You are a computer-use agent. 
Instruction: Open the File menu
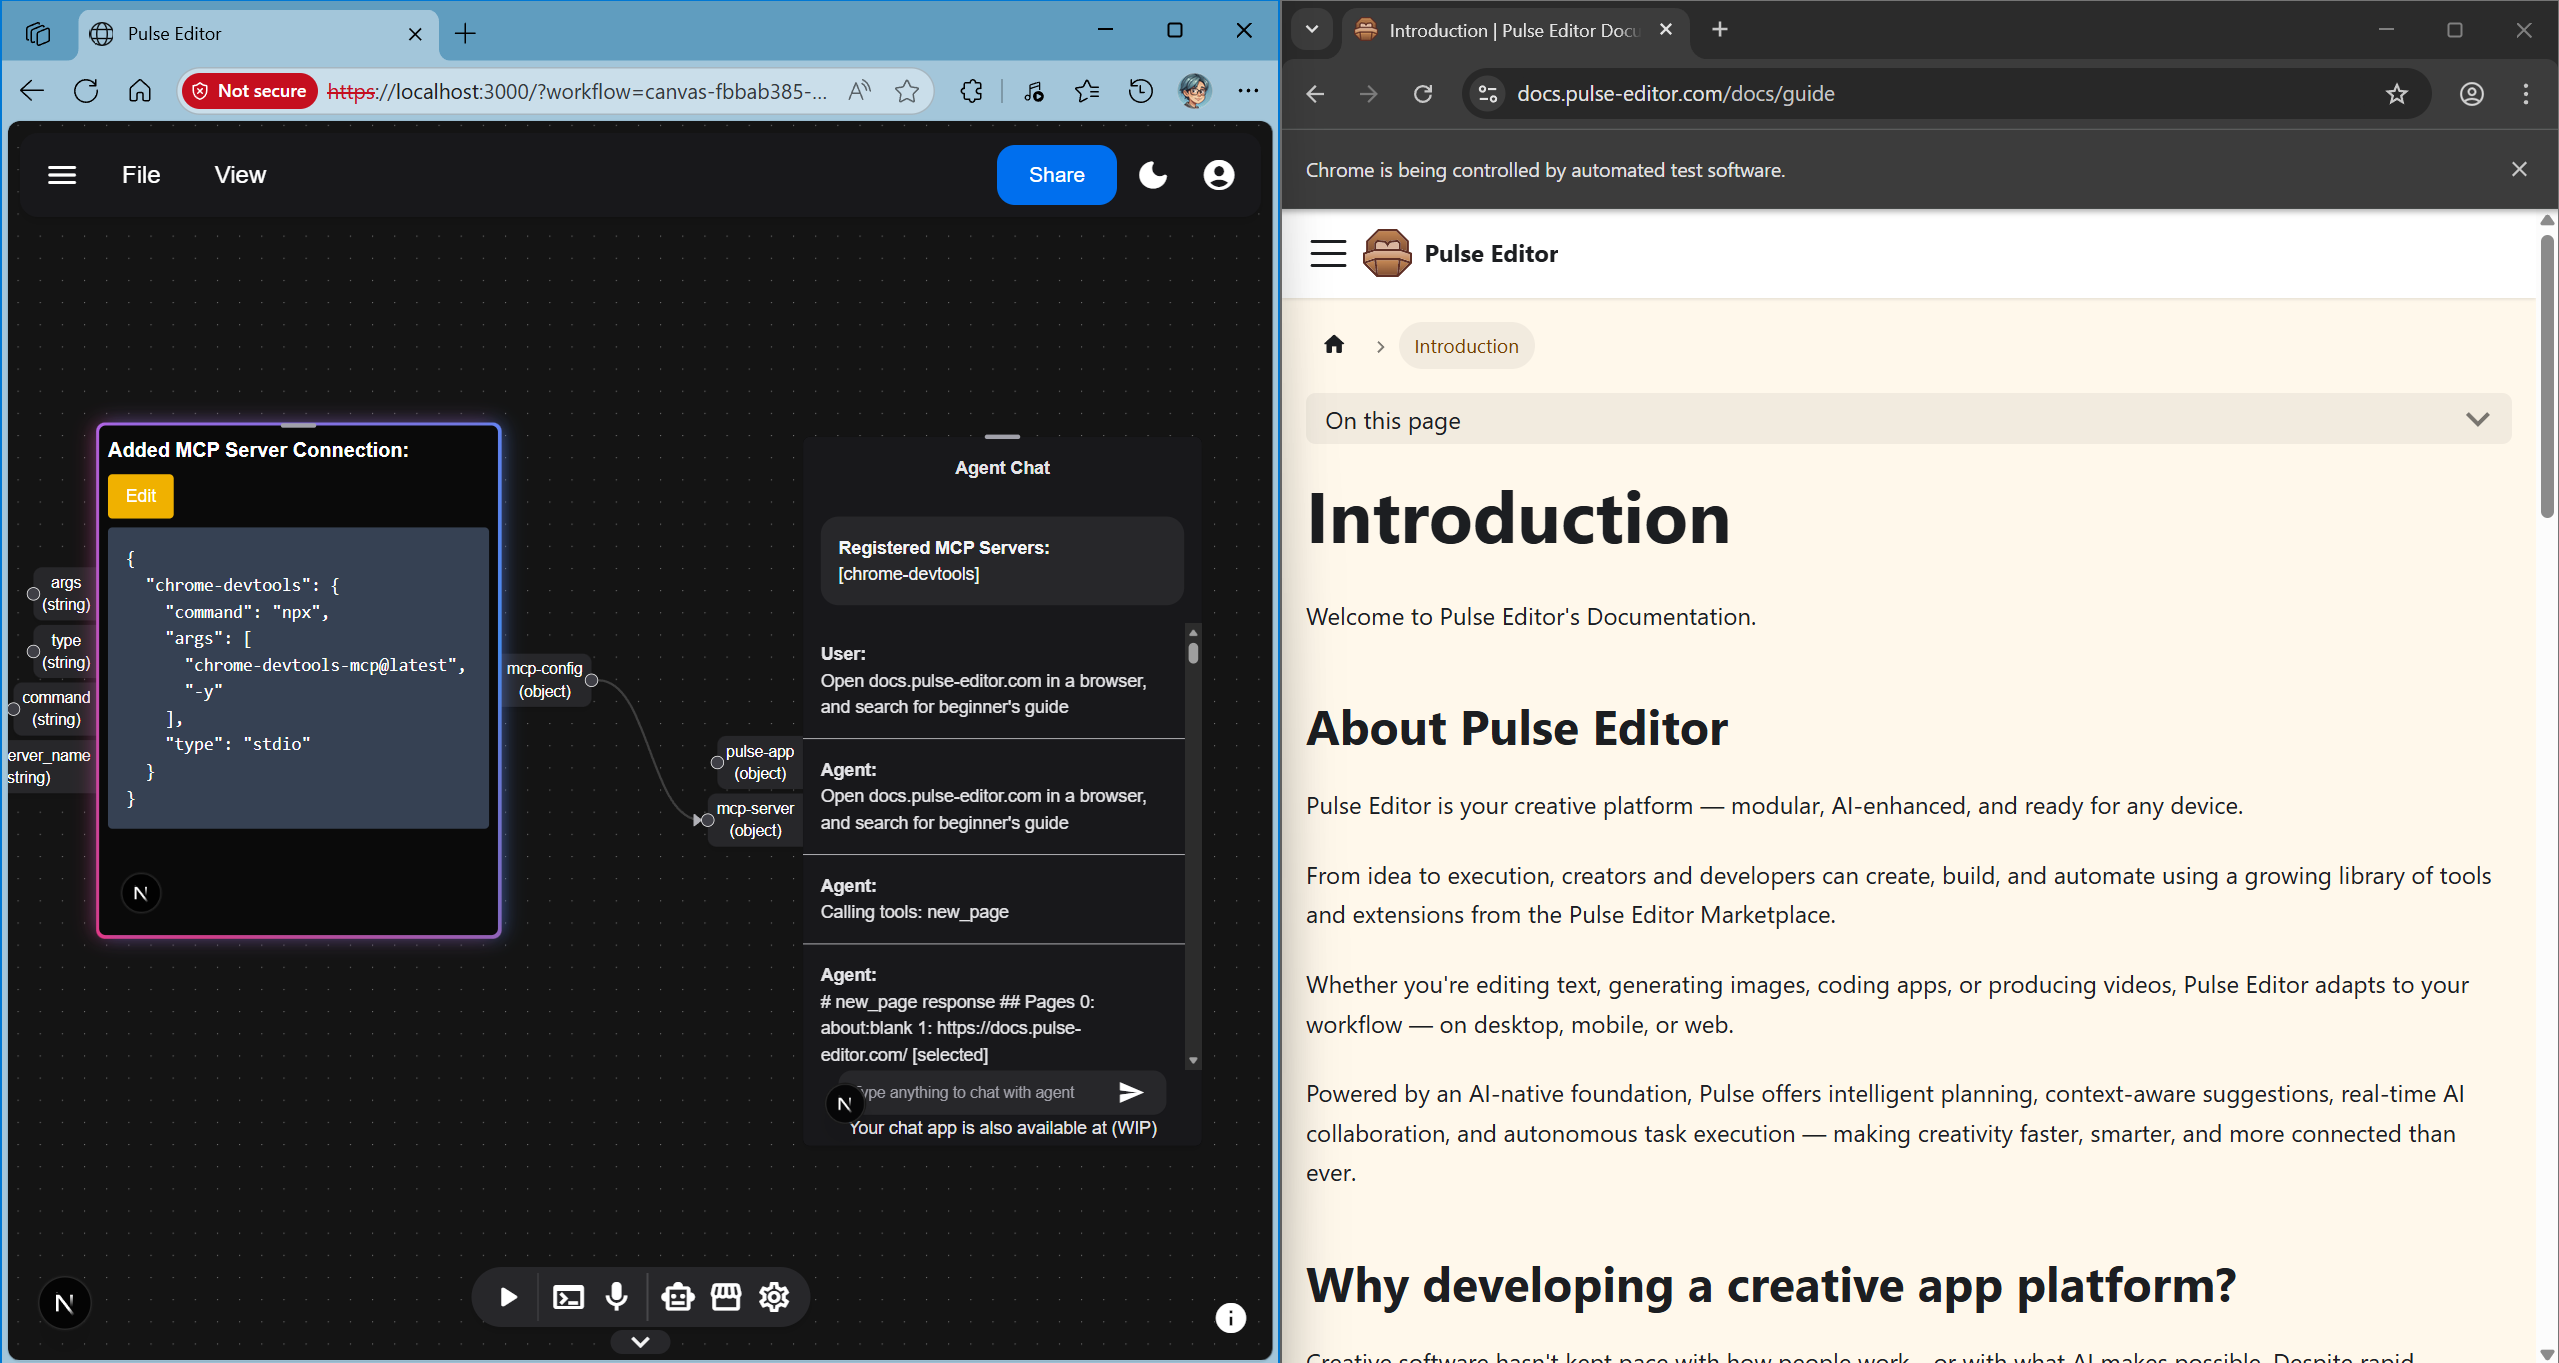coord(141,174)
